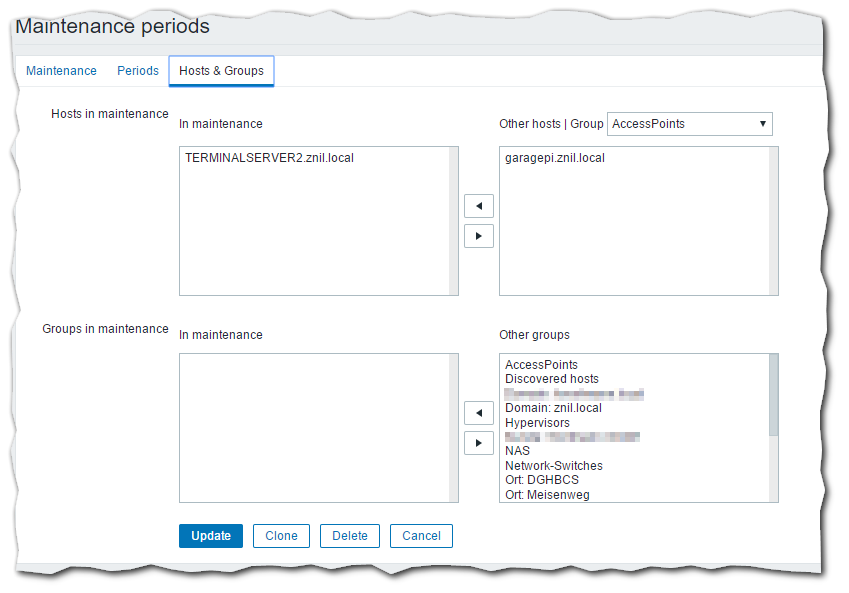The height and width of the screenshot is (593, 849).
Task: Select garagepi.znil.local in other hosts
Action: (555, 158)
